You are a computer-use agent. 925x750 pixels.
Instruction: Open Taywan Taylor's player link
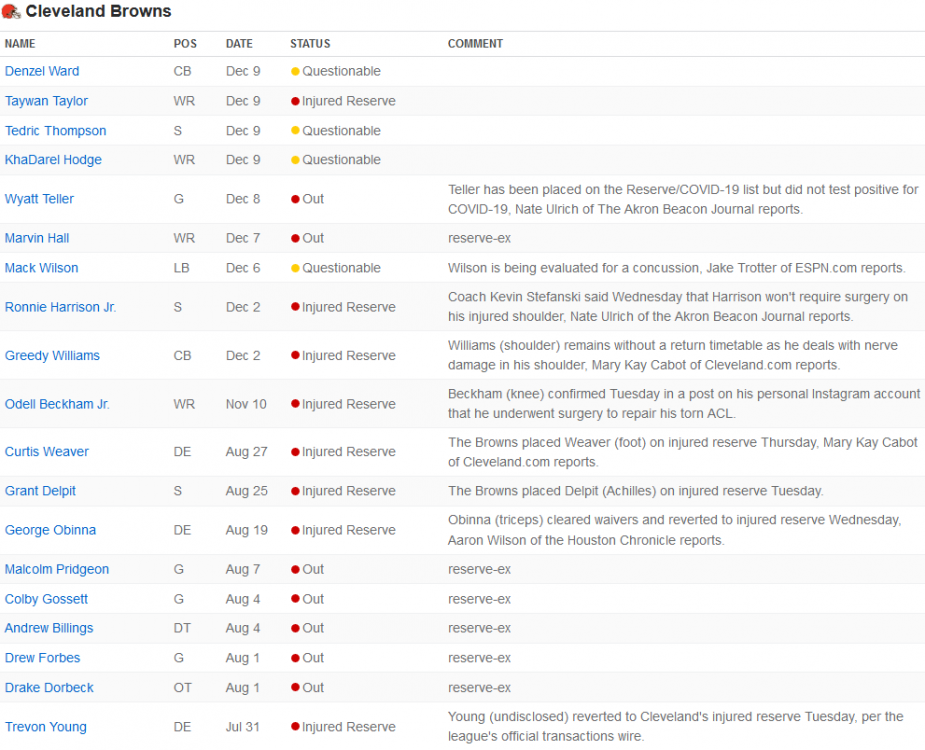click(x=46, y=101)
